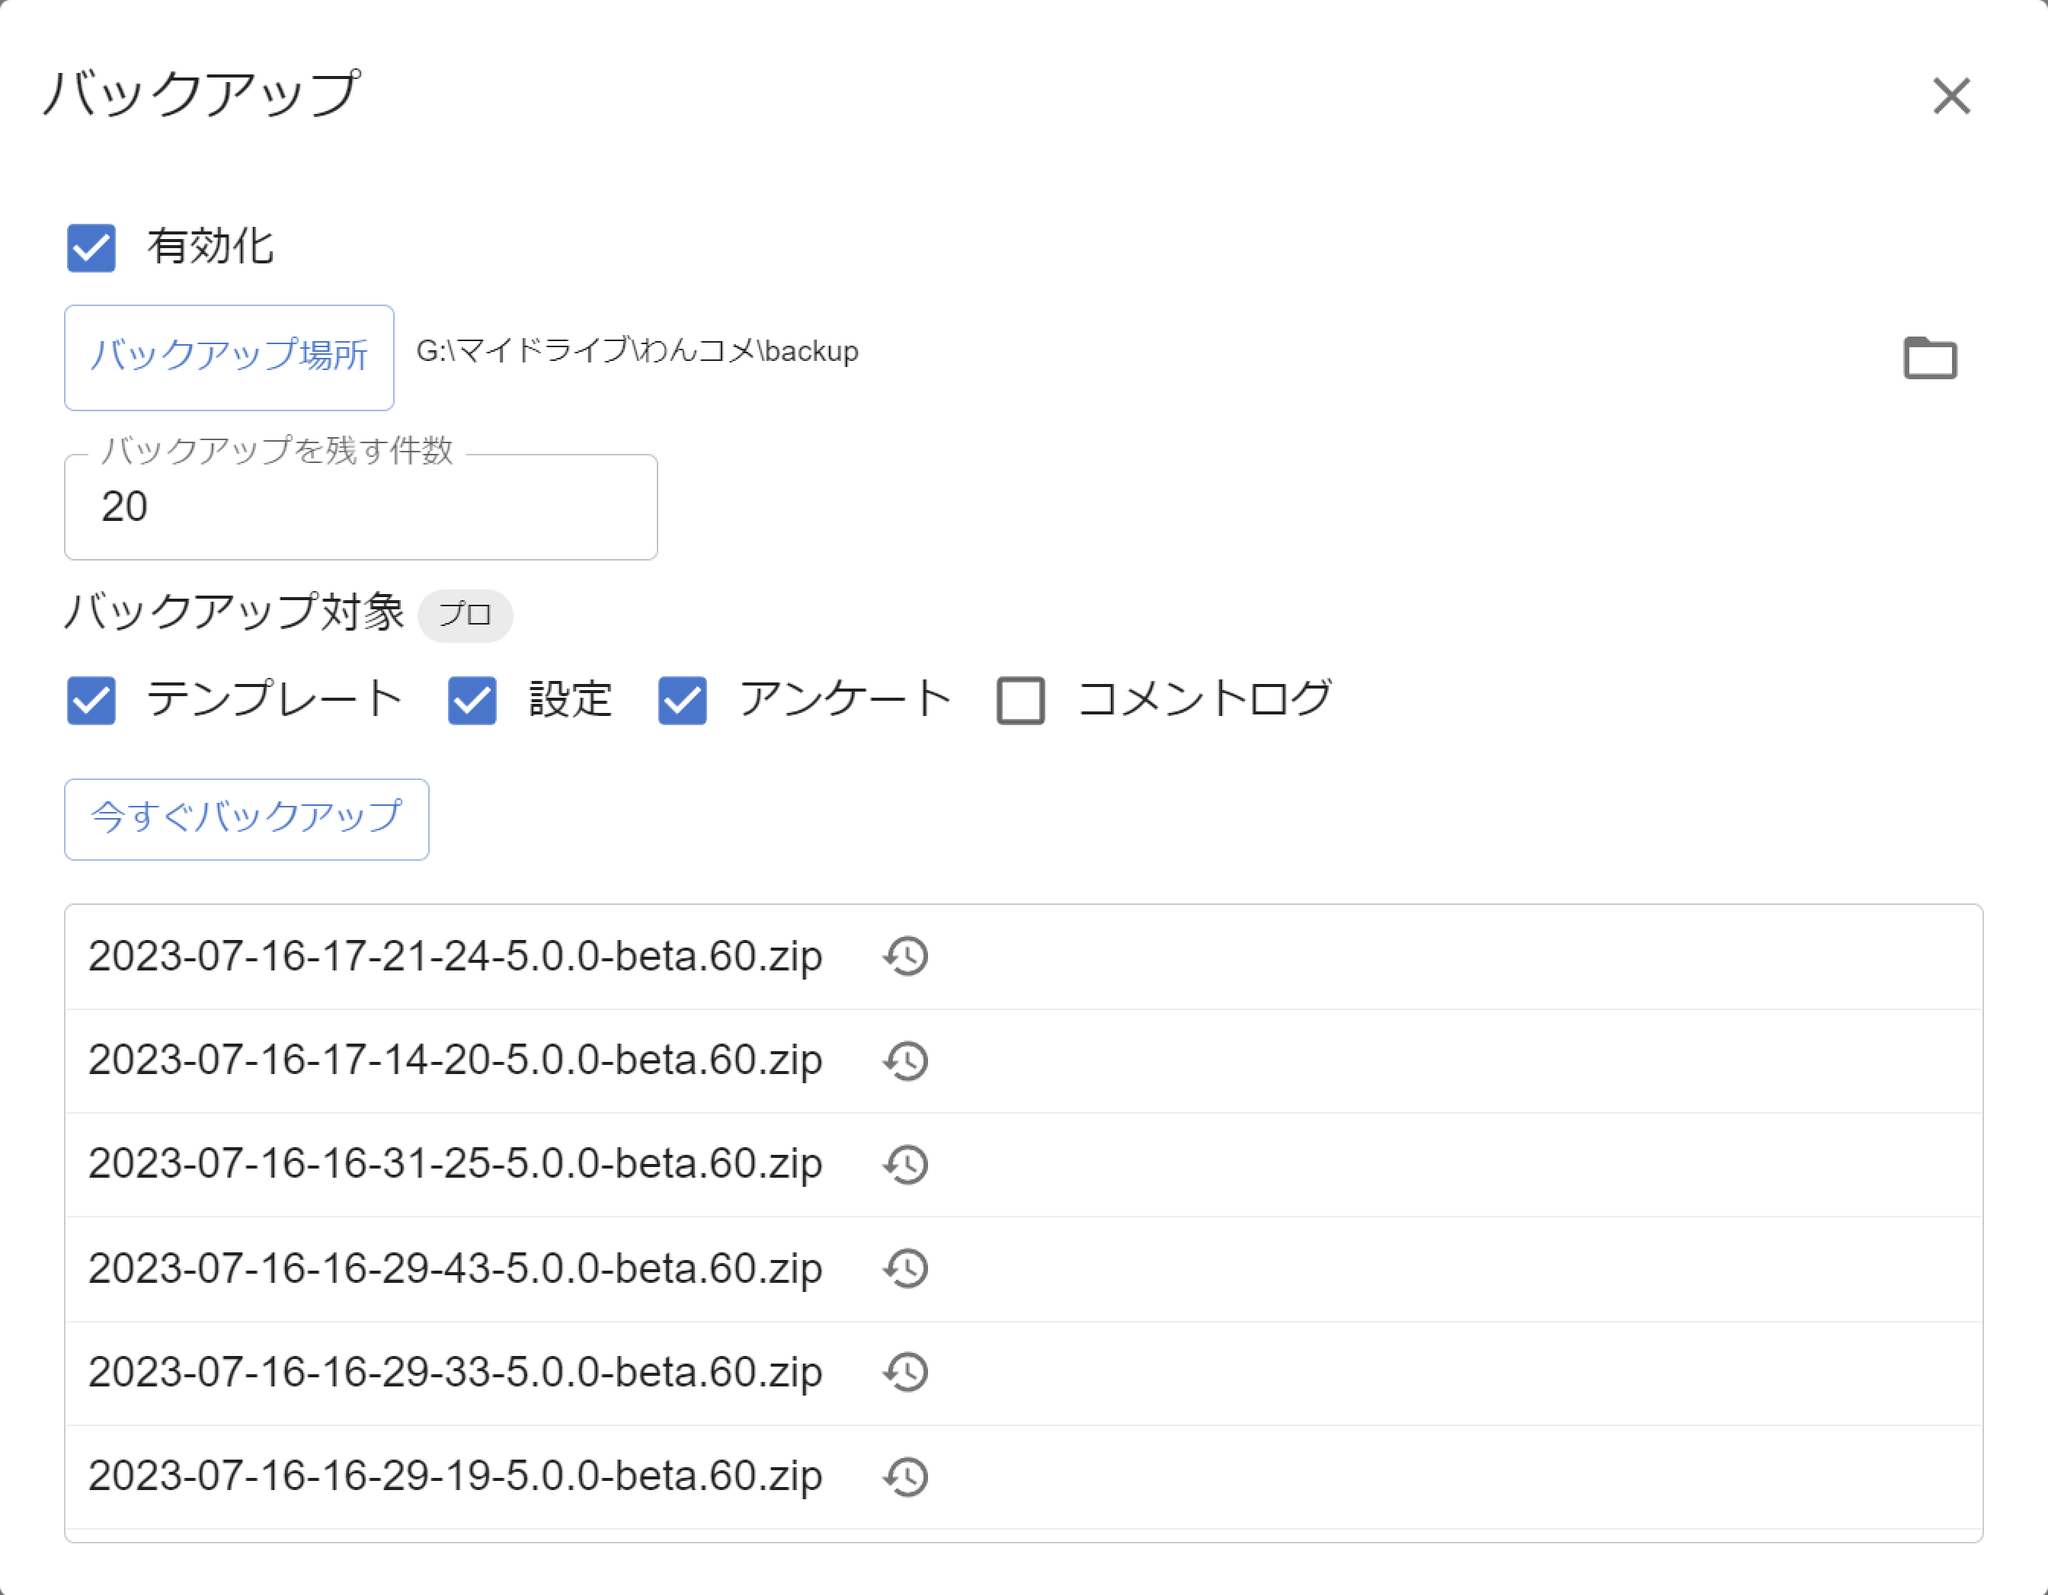Viewport: 2048px width, 1595px height.
Task: Close the バックアップ dialog
Action: tap(1951, 97)
